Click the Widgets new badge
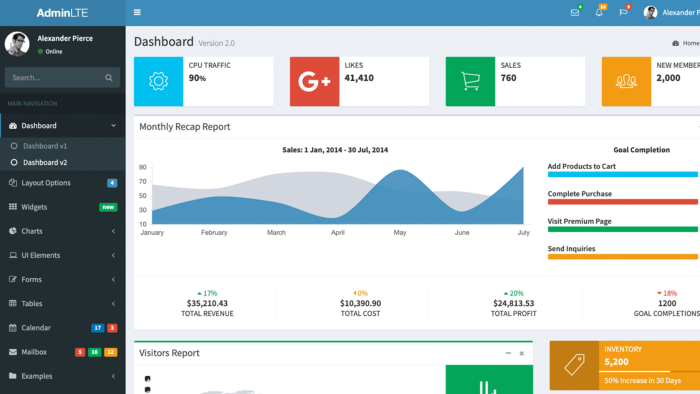The height and width of the screenshot is (394, 700). 108,207
